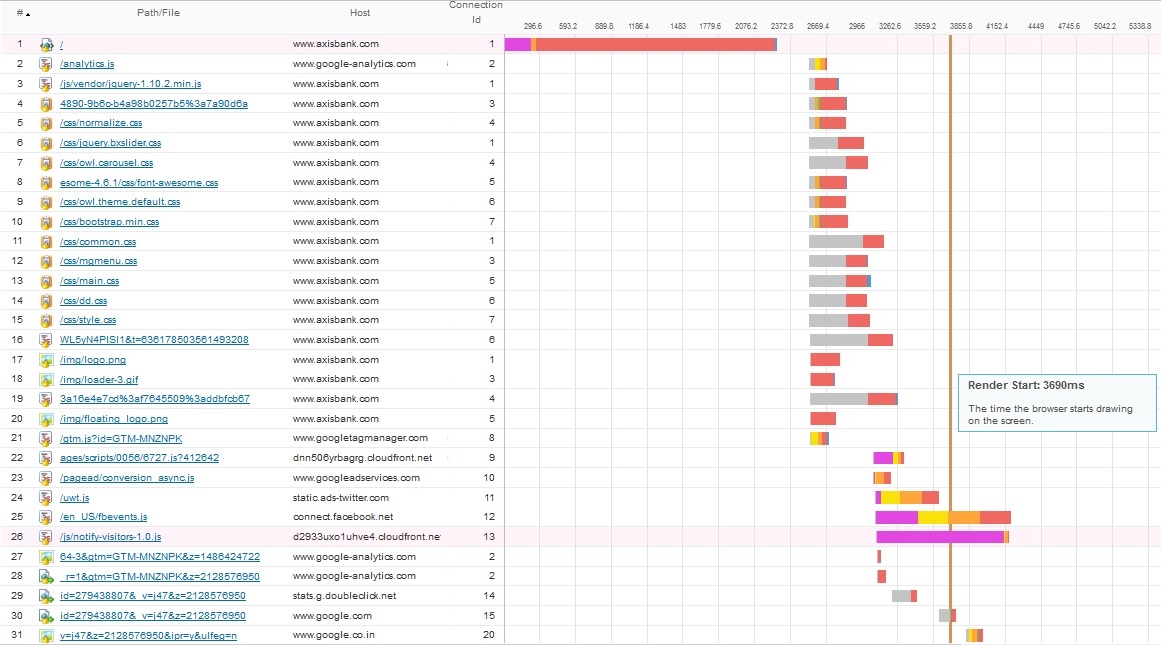Open id=279438807 link in row 29
The width and height of the screenshot is (1161, 645).
153,596
